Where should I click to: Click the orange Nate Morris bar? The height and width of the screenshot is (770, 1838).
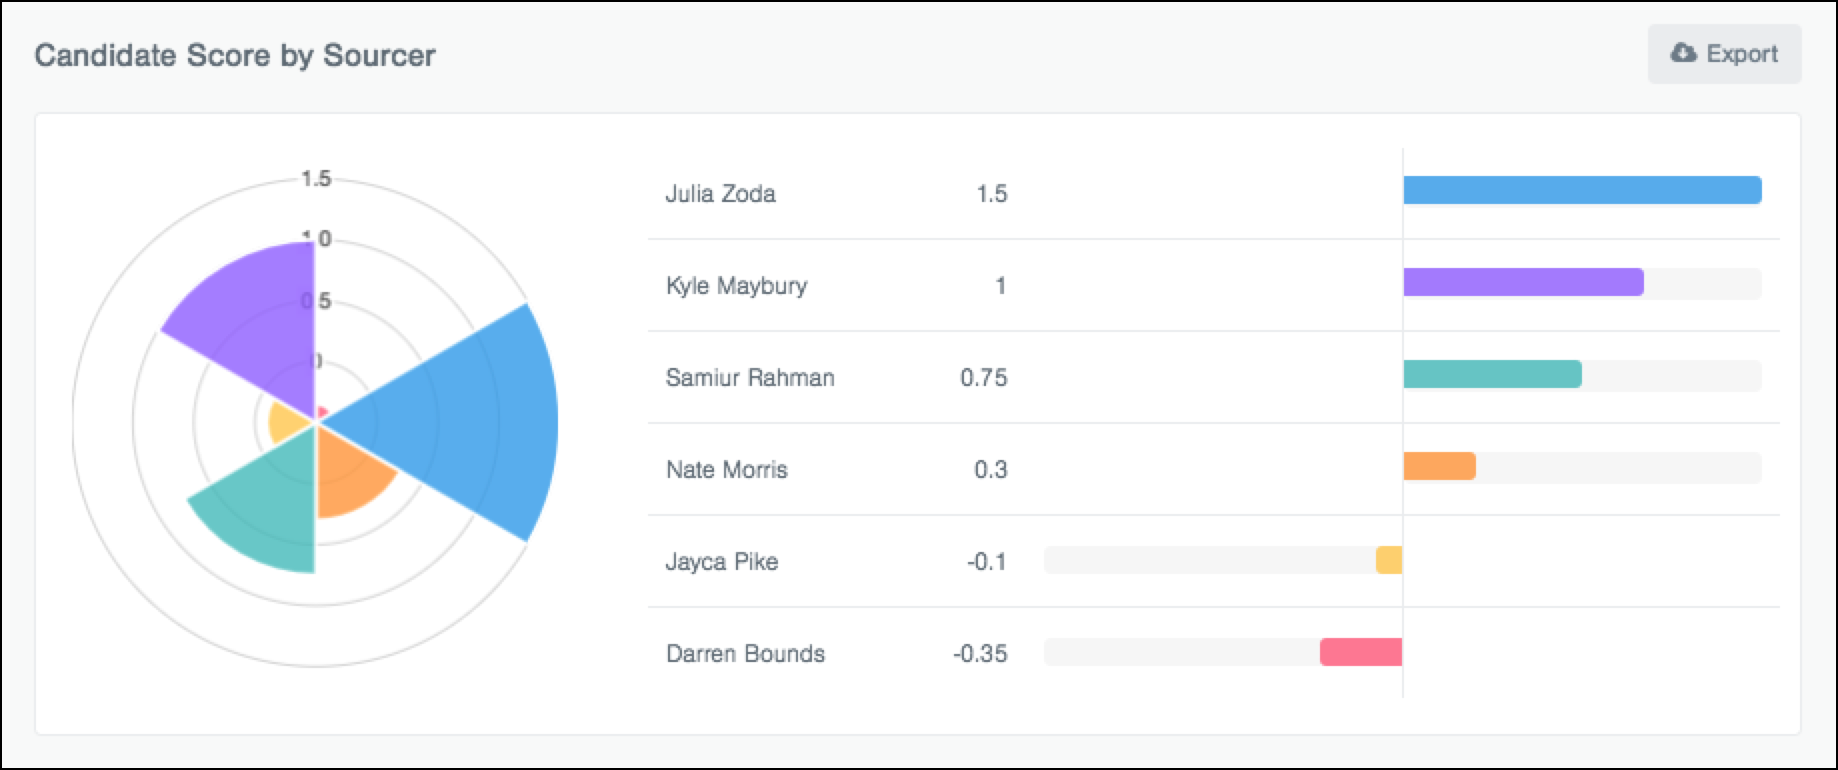[x=1439, y=466]
